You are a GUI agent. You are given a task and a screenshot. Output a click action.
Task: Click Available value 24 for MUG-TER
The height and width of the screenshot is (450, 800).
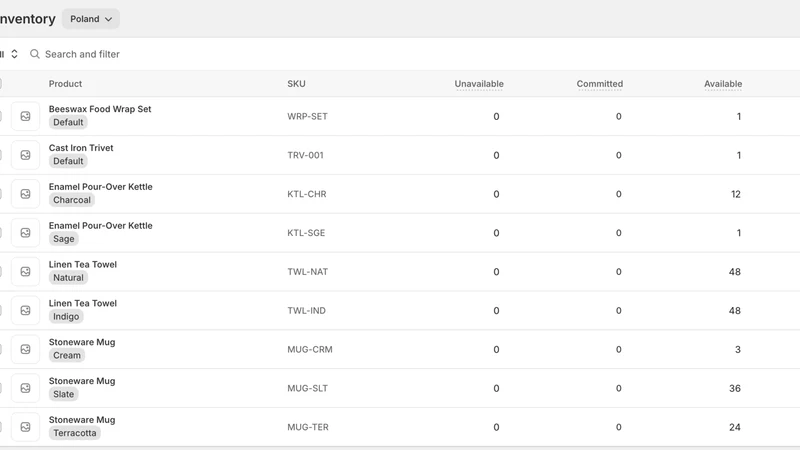(x=735, y=427)
